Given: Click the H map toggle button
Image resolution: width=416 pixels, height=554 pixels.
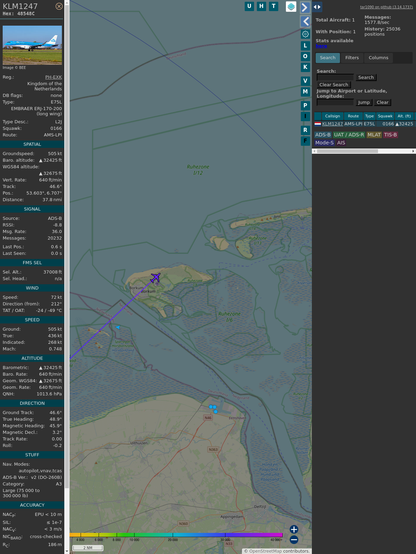Looking at the screenshot, I should click(261, 6).
